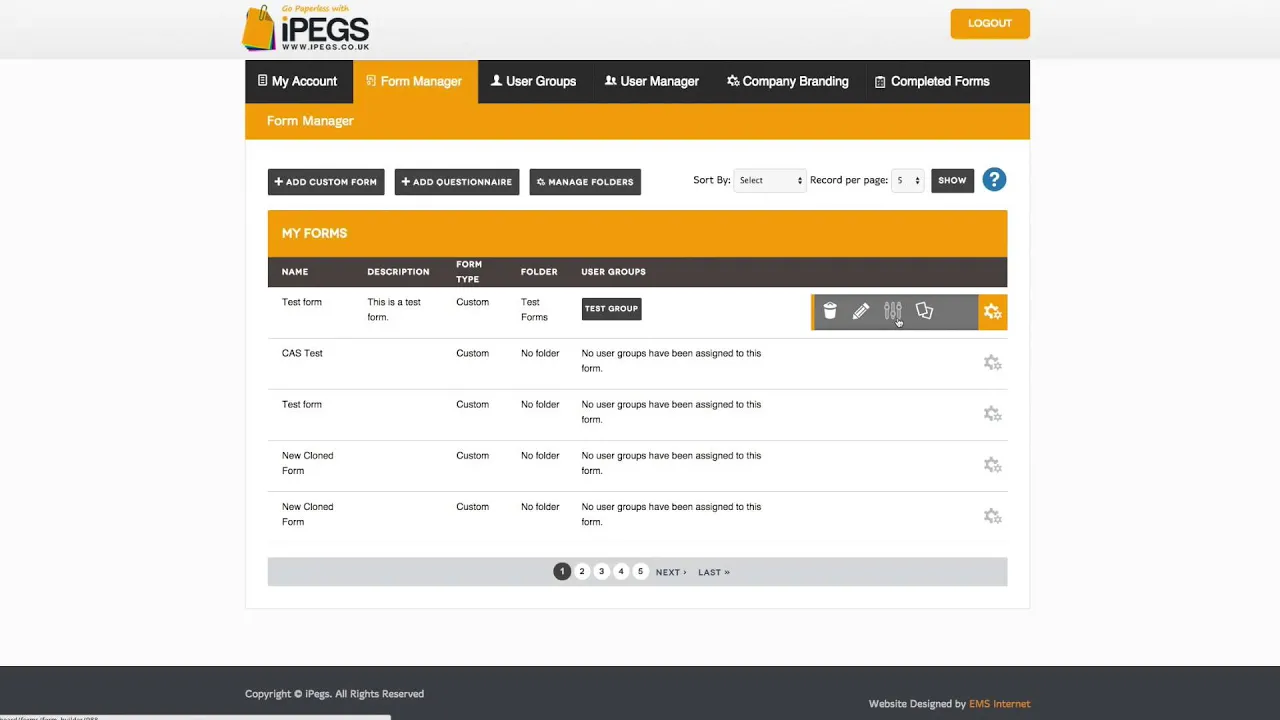
Task: Click the active orange gear icon
Action: [992, 312]
